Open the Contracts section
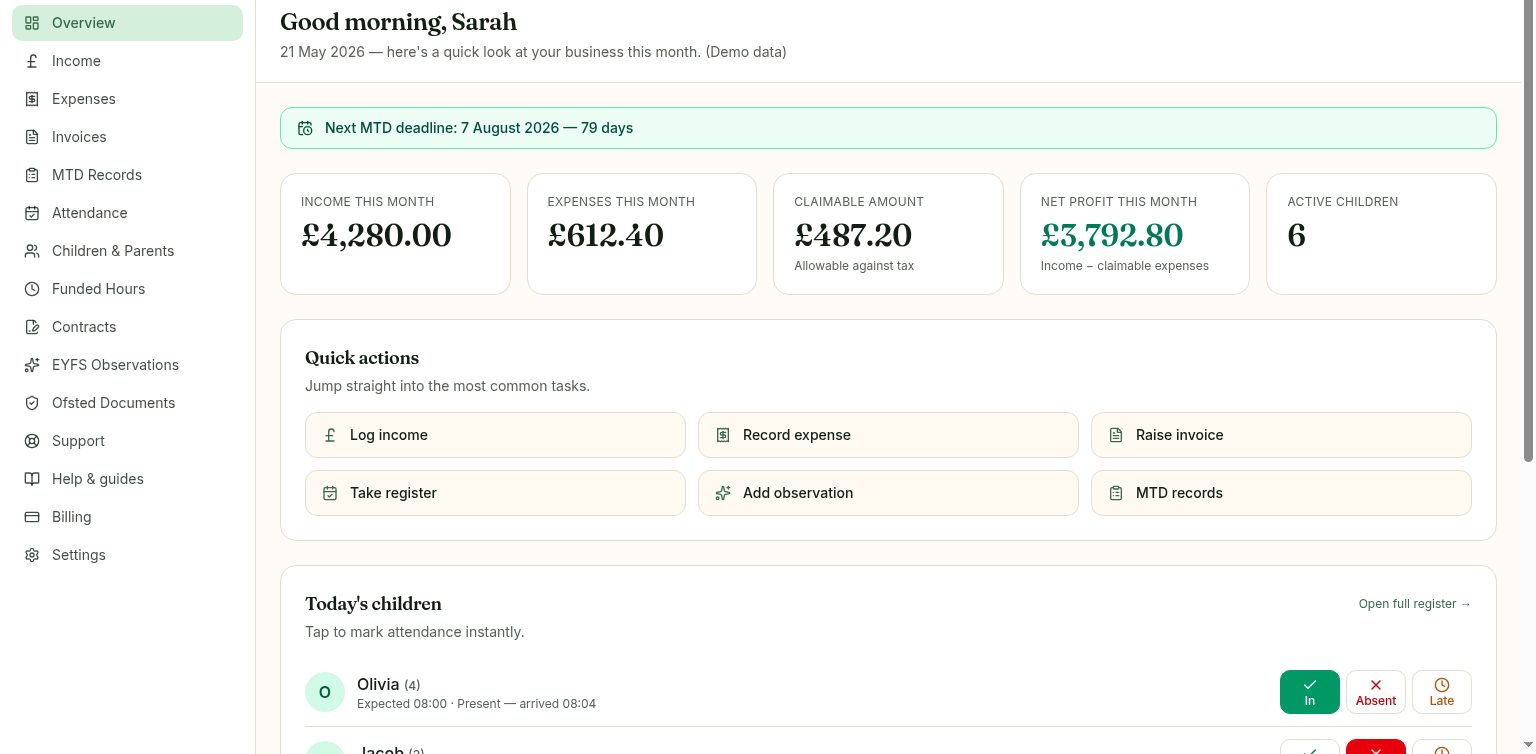Screen dimensions: 1536x754 [x=127, y=327]
